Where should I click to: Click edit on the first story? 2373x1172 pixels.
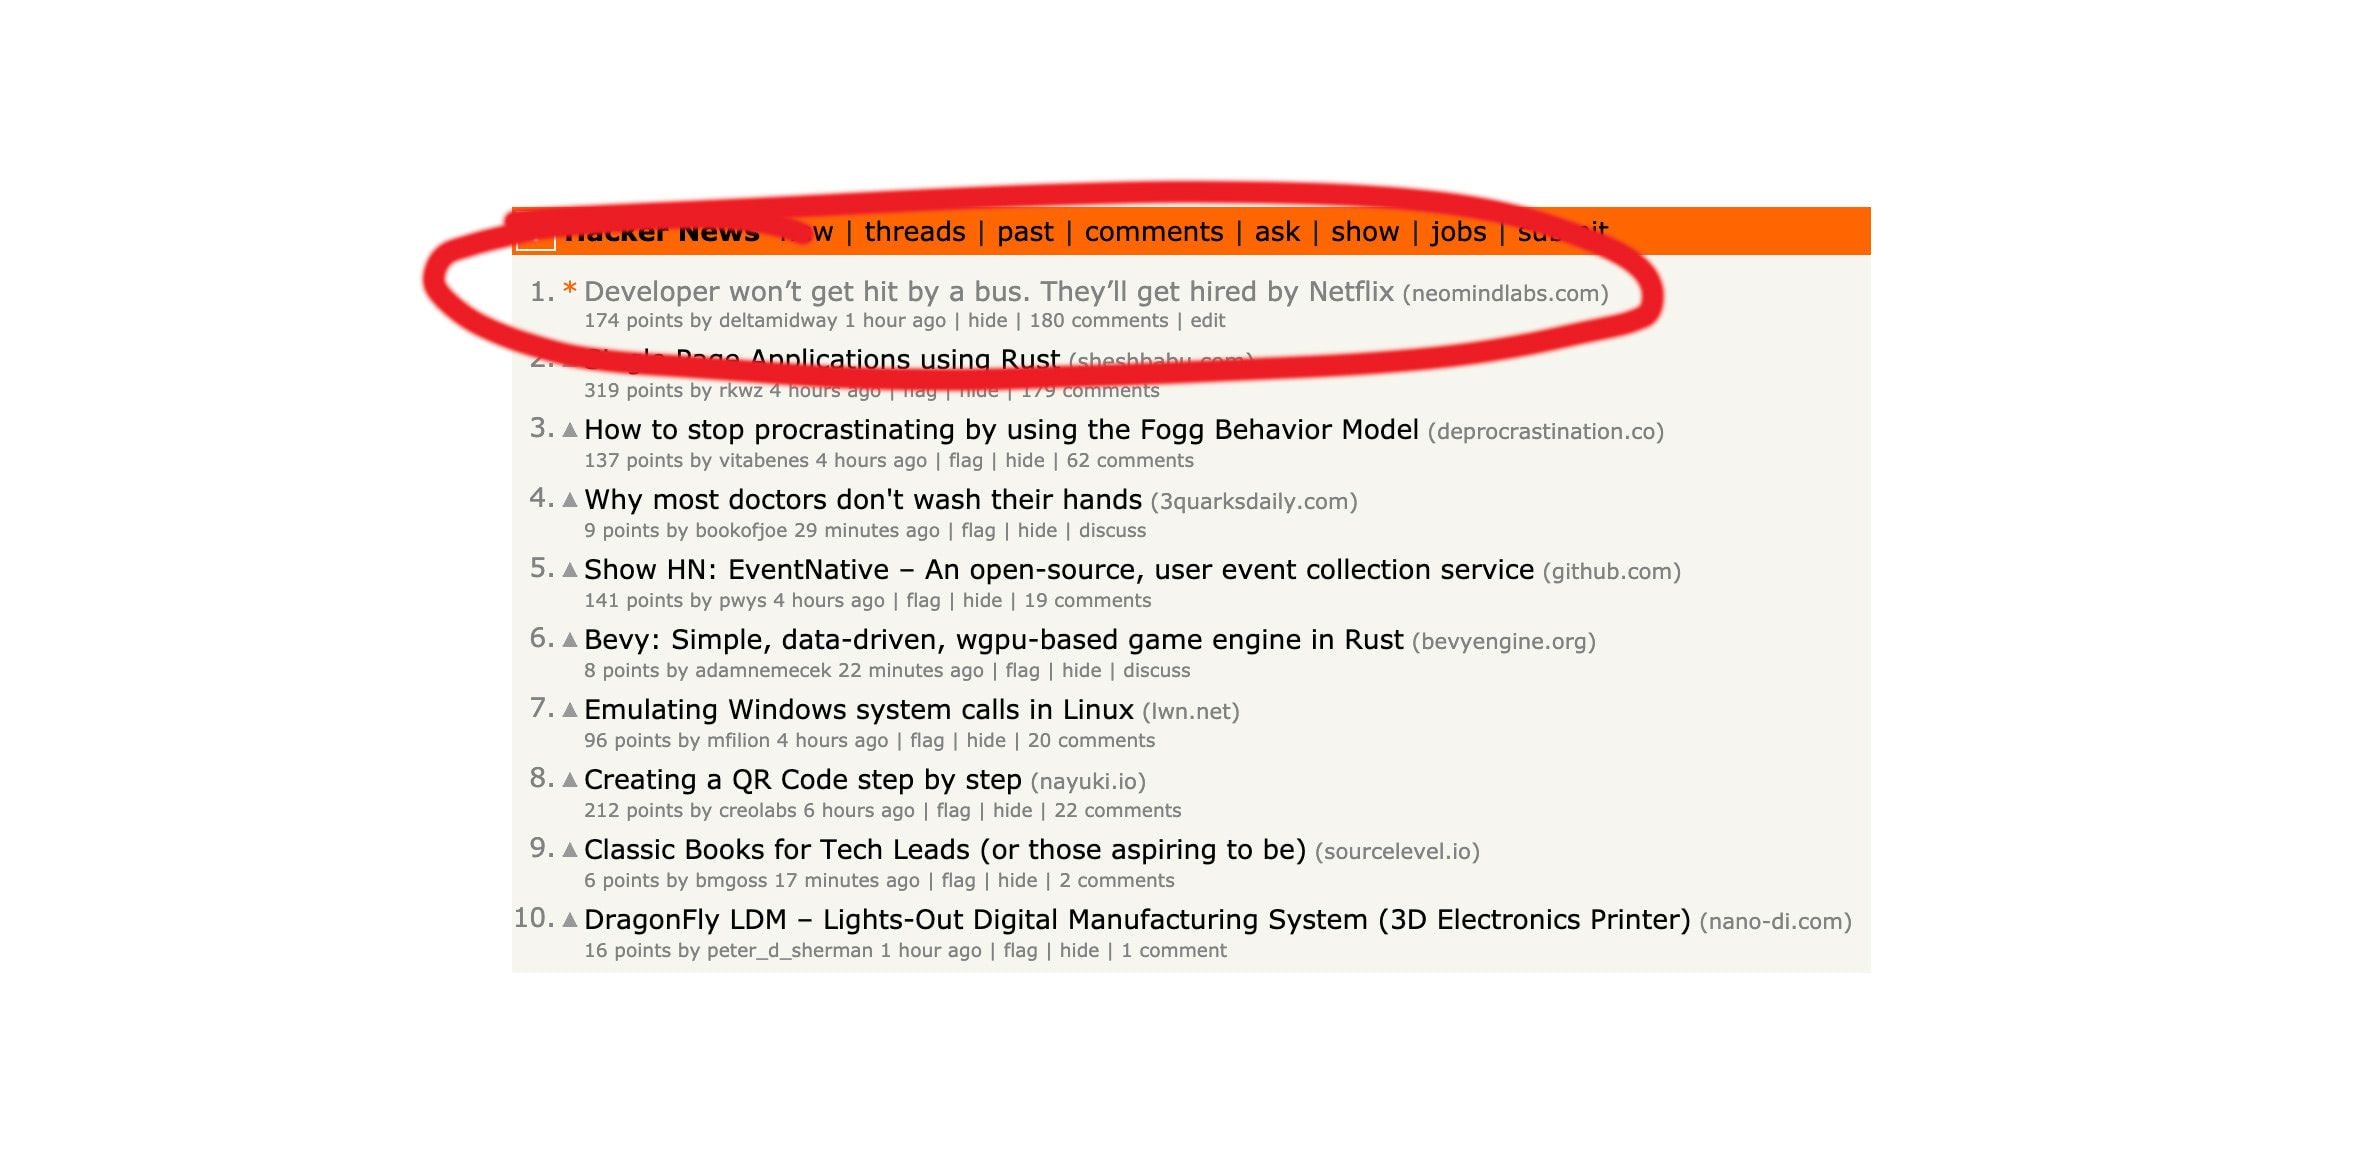pos(1207,321)
